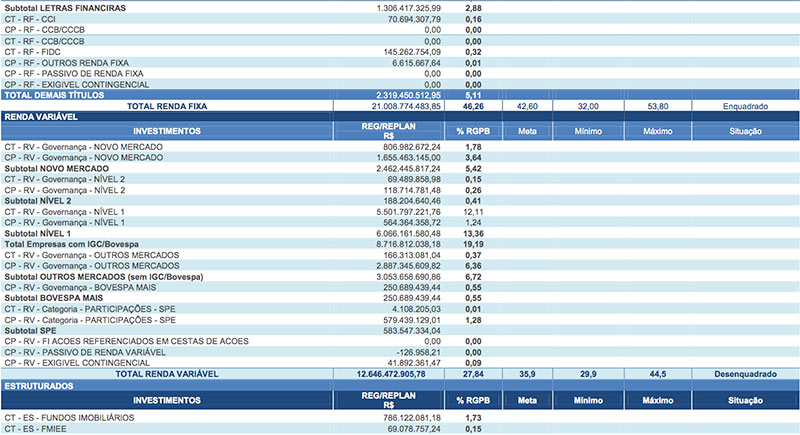
Task: Click the TOTAL RENDA VARIÁVEL amount 12.646.472.905,78
Action: tap(405, 374)
